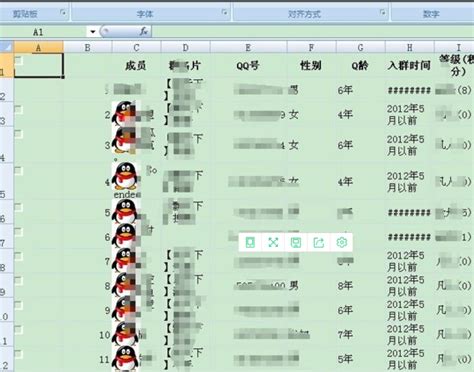Image resolution: width=474 pixels, height=372 pixels.
Task: Expand the 字体 group dialog launcher
Action: tap(224, 13)
